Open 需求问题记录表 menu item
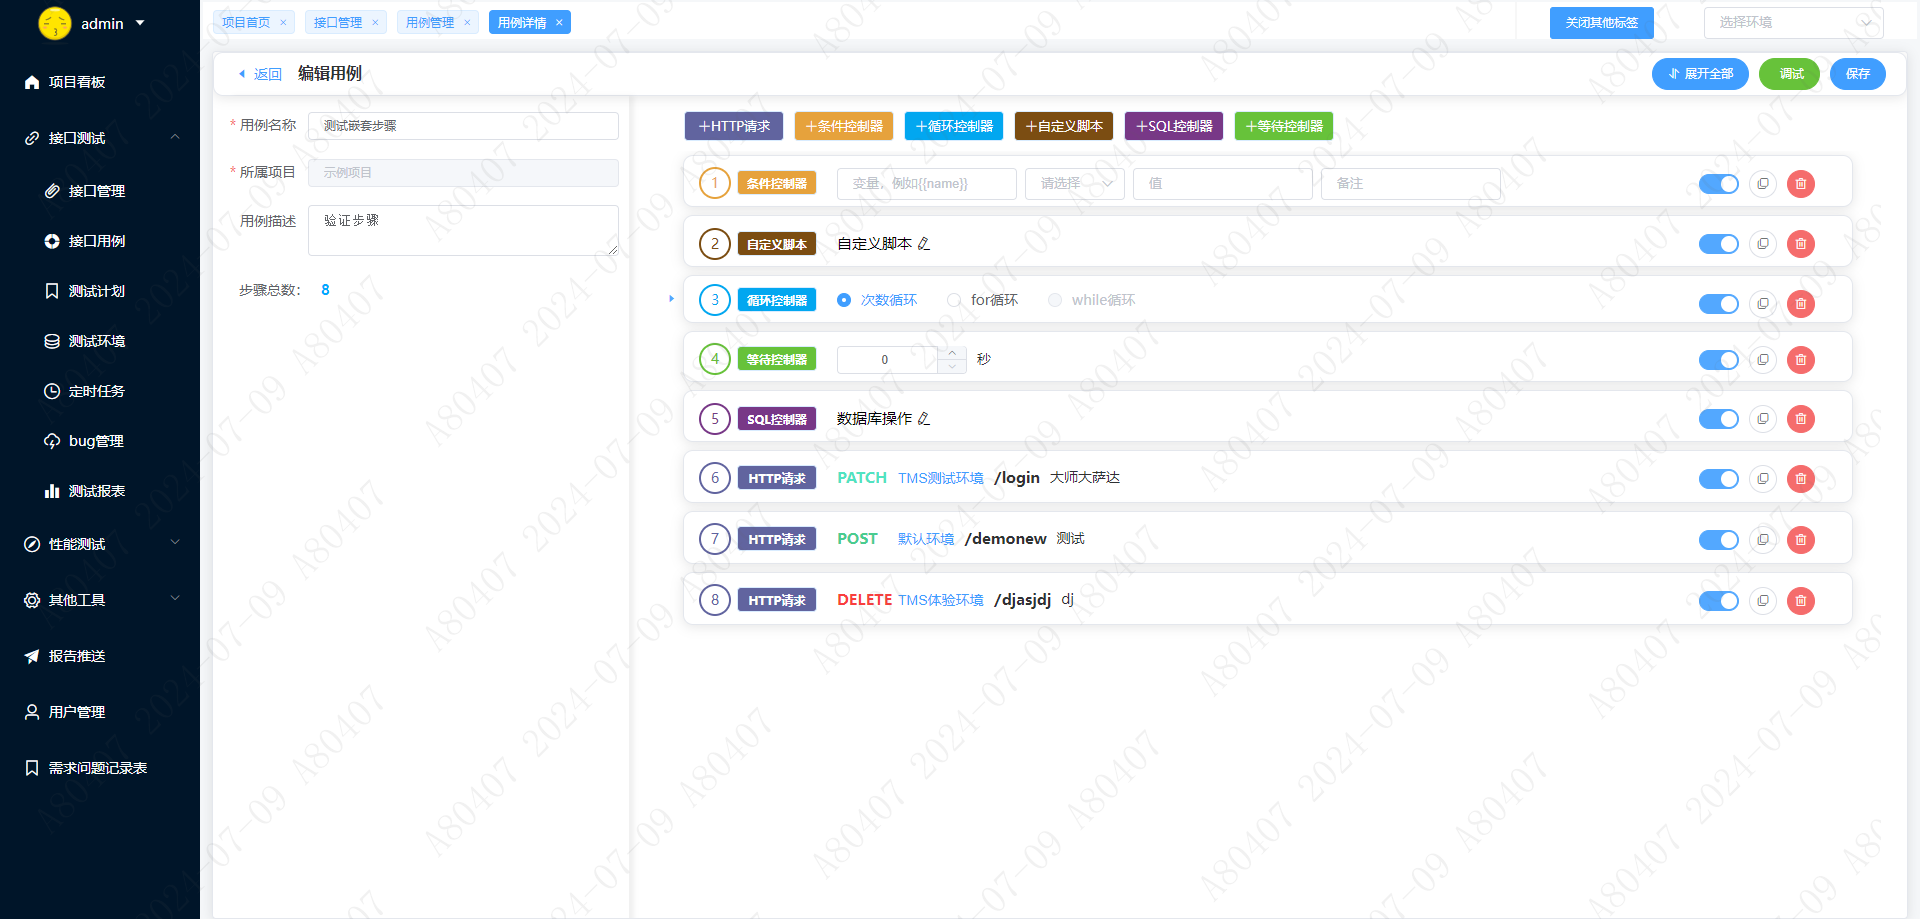Image resolution: width=1920 pixels, height=919 pixels. (x=100, y=768)
